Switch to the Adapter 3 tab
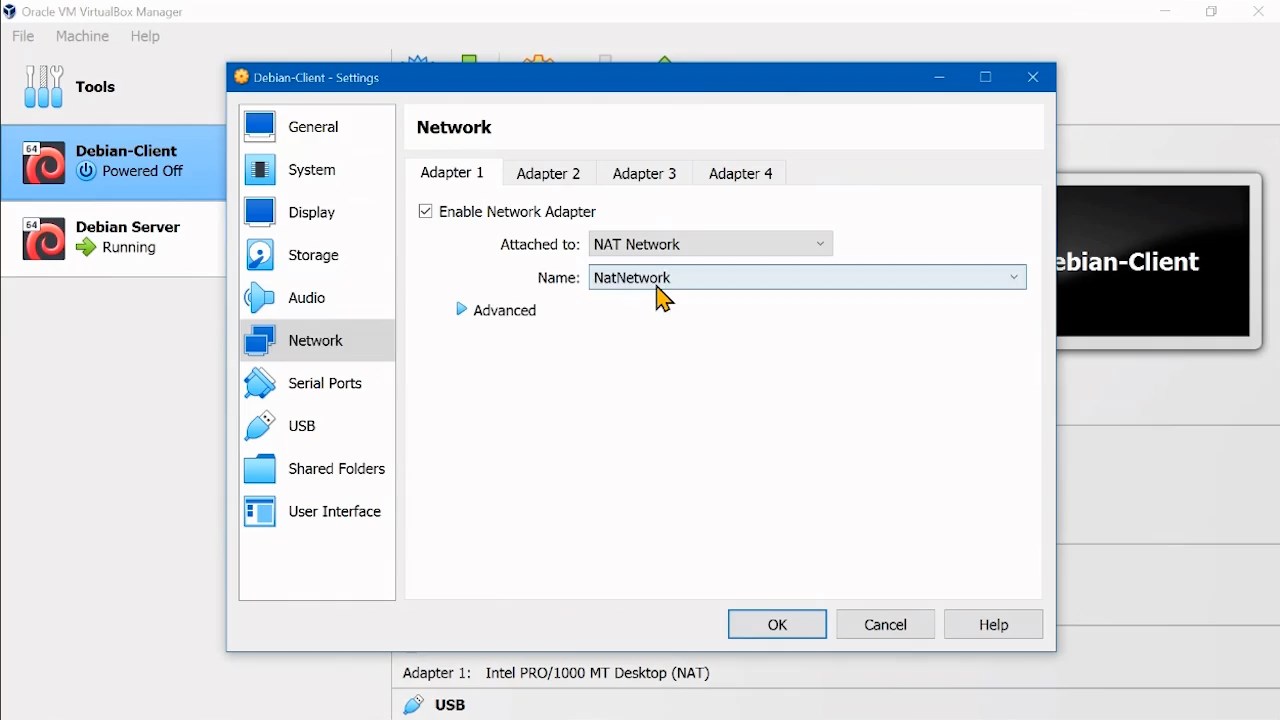Screen dimensions: 1280x720 644,173
